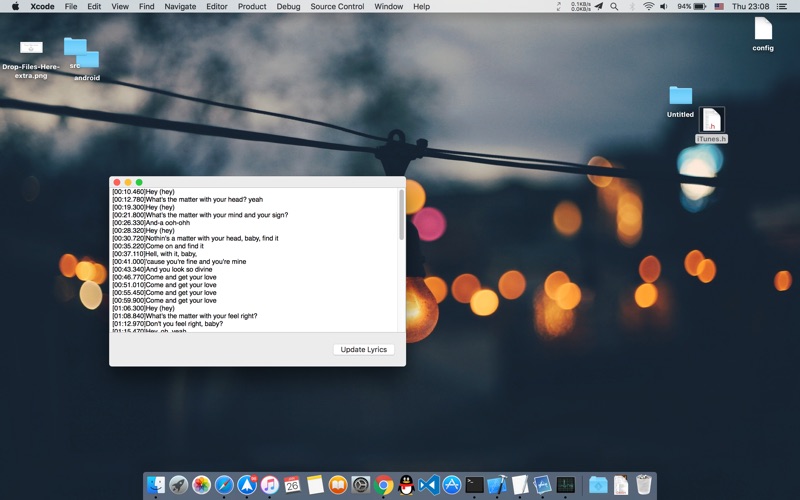This screenshot has height=500, width=800.
Task: Open the Xcode application menu
Action: [x=42, y=7]
